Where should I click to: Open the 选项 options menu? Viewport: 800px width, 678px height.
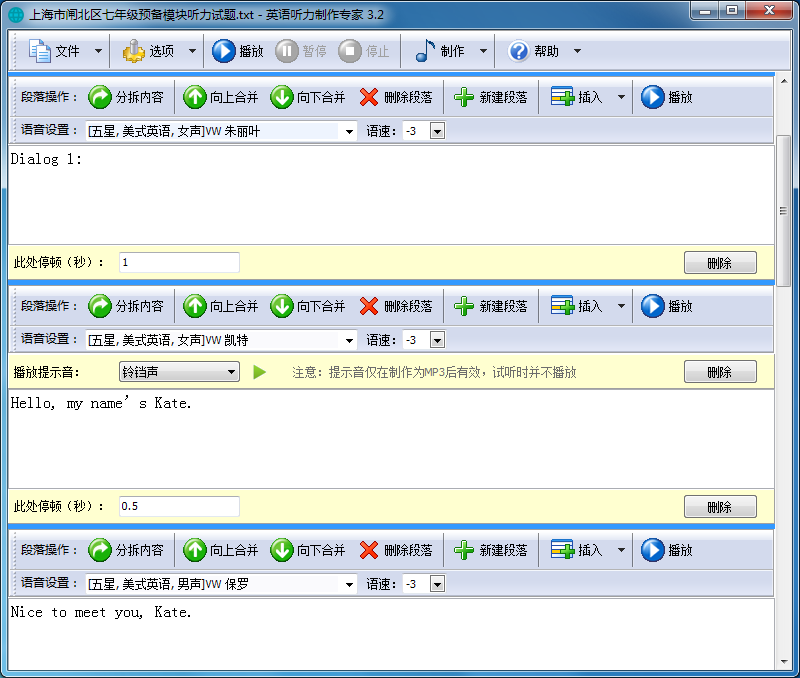tap(159, 51)
